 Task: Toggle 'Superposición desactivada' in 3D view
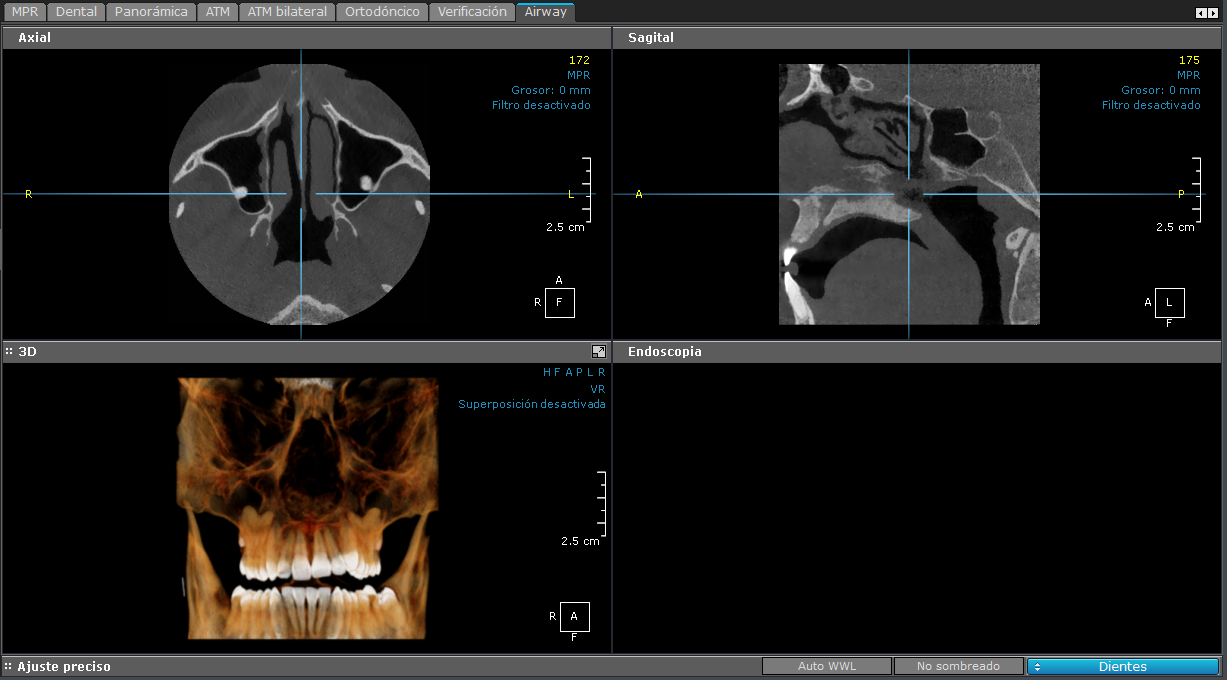[532, 405]
